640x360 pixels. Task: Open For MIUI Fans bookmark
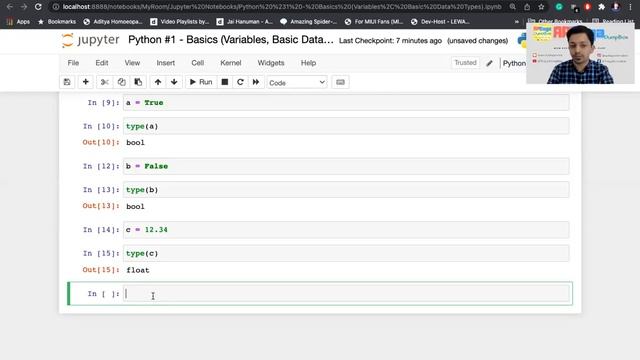[374, 22]
